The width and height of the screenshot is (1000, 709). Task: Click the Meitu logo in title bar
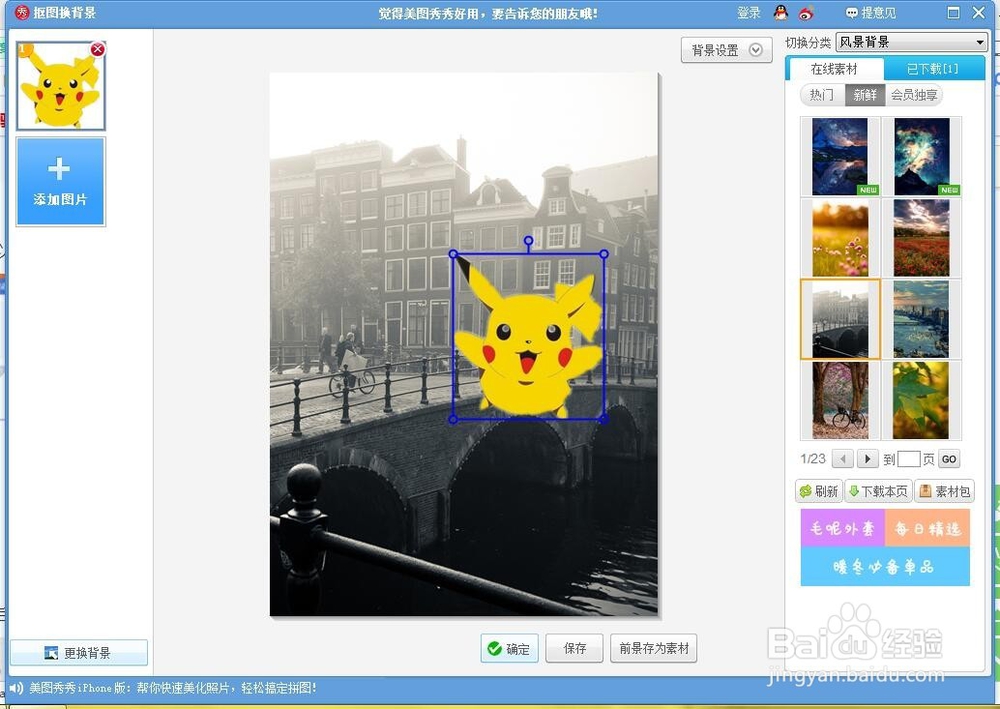click(22, 13)
